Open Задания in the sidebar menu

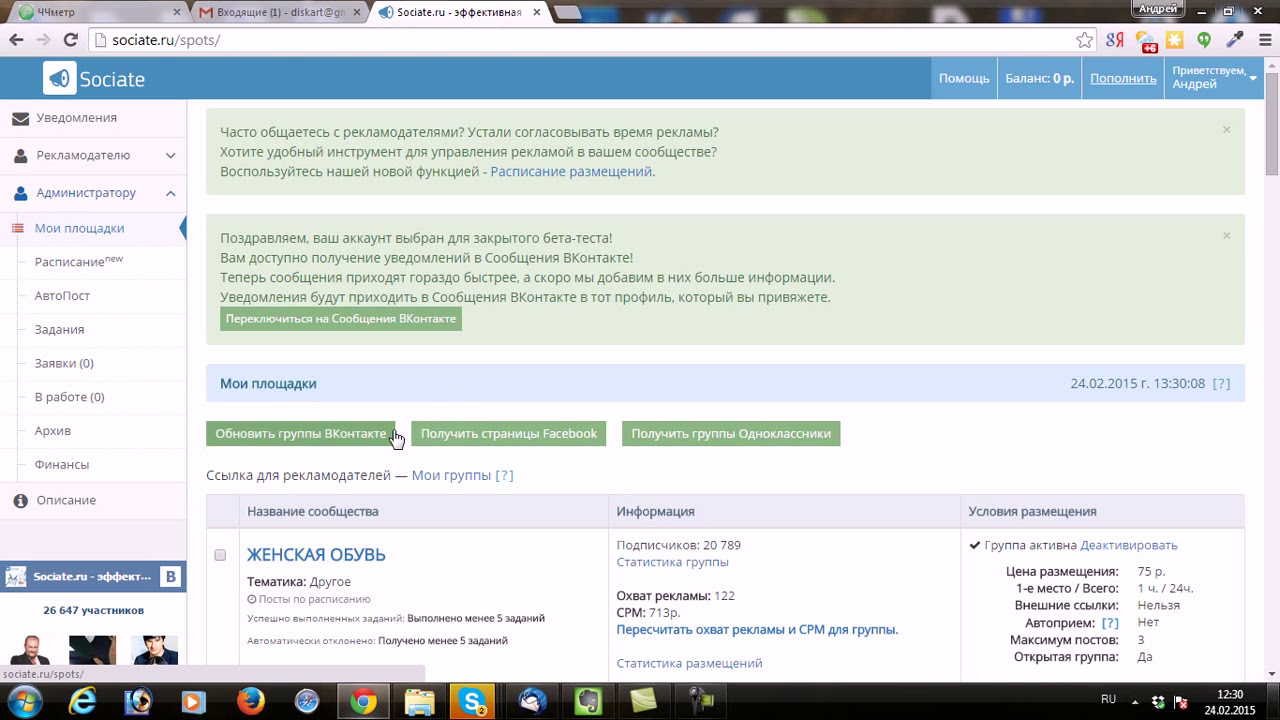(x=59, y=330)
